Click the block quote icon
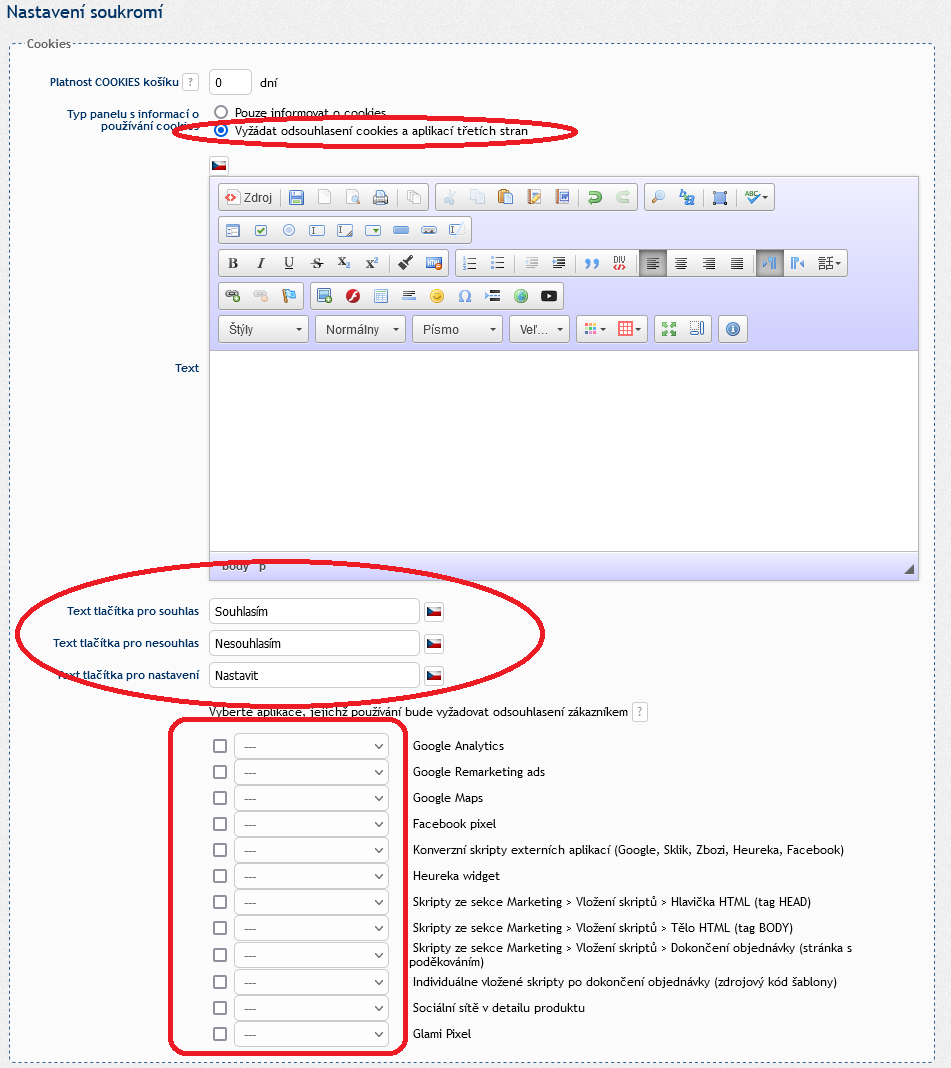The height and width of the screenshot is (1068, 951). [591, 263]
